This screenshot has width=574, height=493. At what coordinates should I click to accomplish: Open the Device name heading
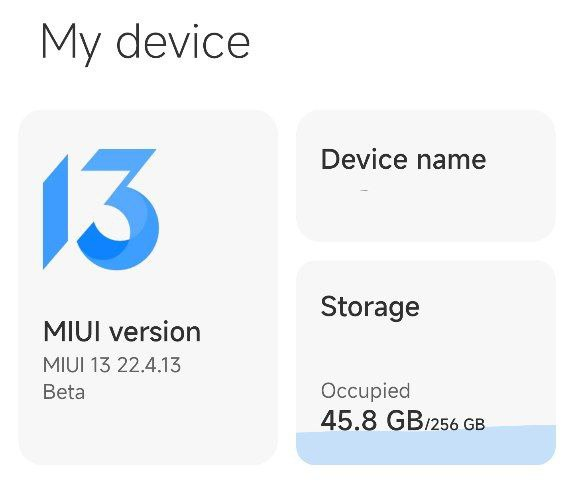click(403, 160)
